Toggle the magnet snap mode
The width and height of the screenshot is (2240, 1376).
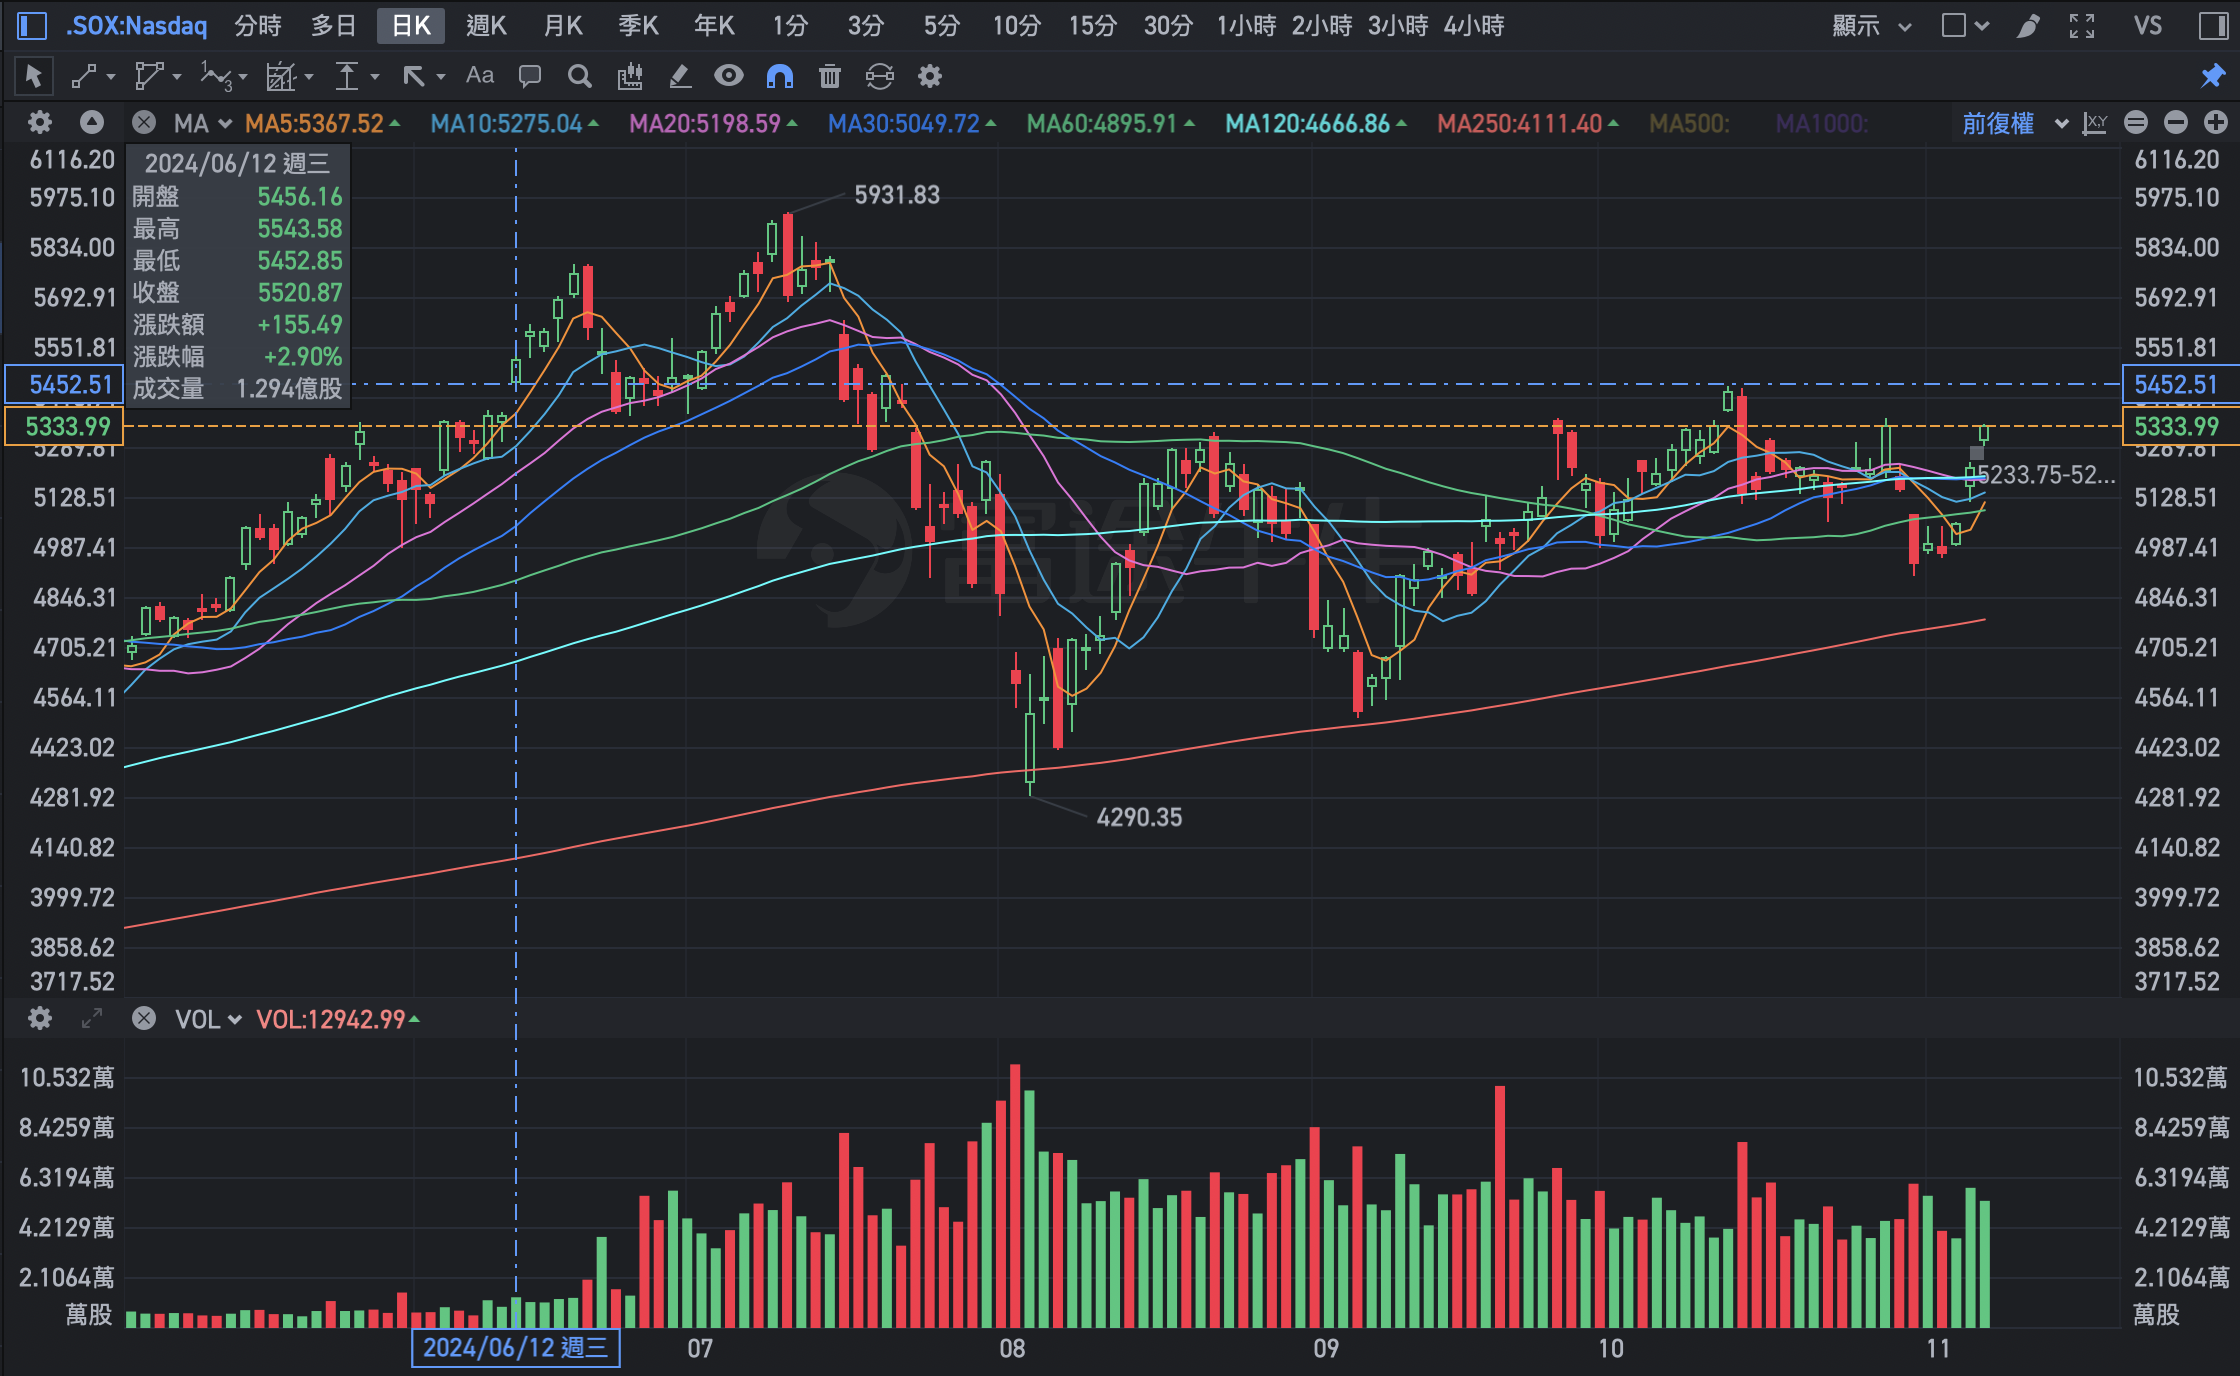(x=779, y=76)
